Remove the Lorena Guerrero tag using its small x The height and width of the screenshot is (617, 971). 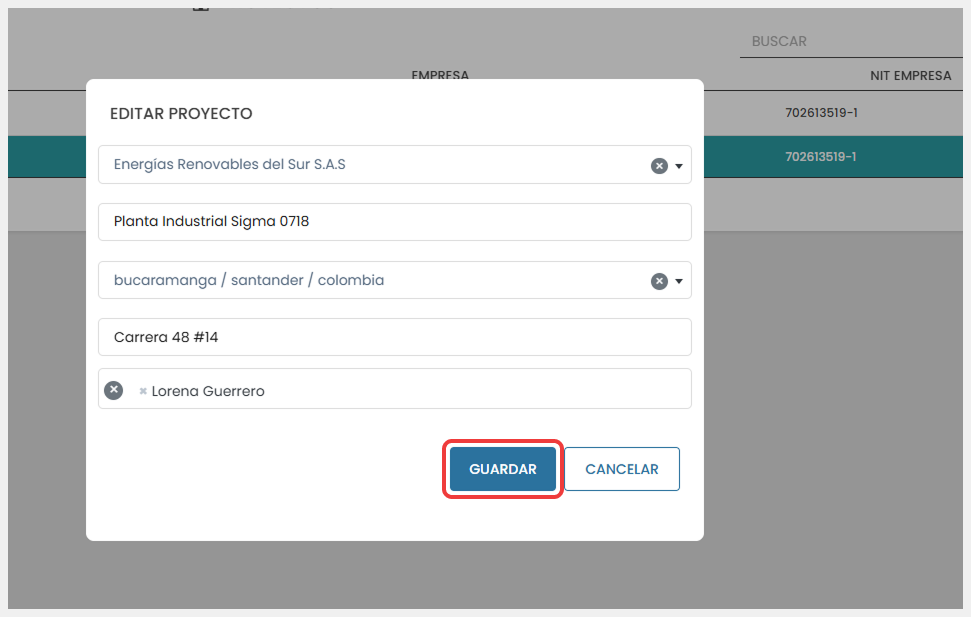143,391
